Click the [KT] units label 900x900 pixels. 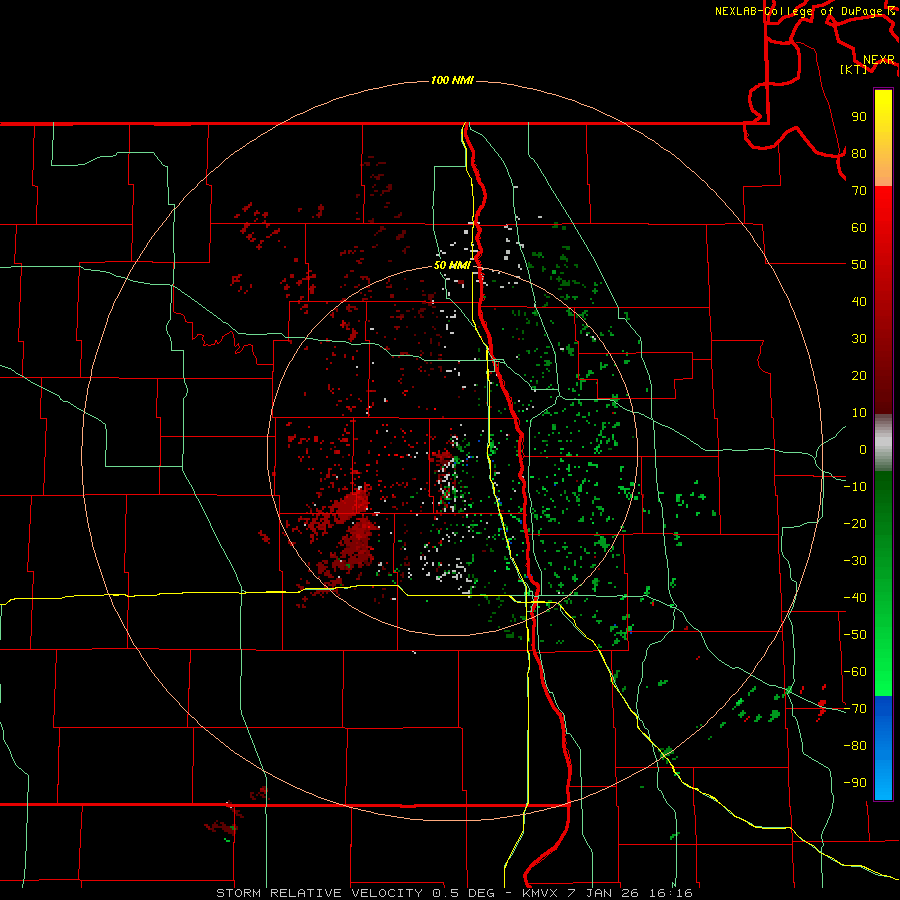pyautogui.click(x=853, y=69)
